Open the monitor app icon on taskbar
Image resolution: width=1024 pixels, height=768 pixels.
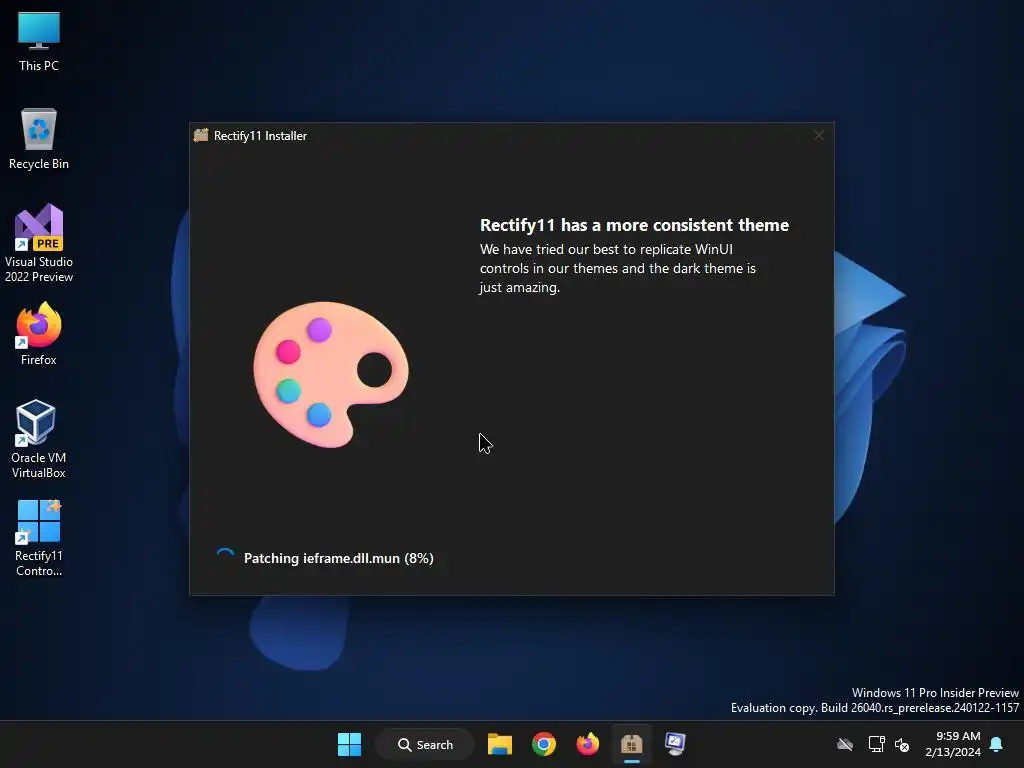(x=675, y=744)
